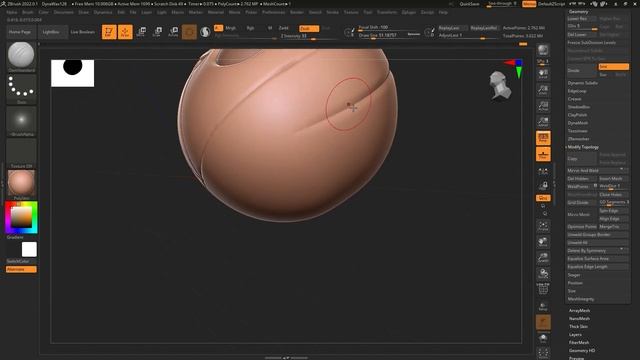This screenshot has height=360, width=640.
Task: Activate the Move transform tool
Action: (141, 32)
